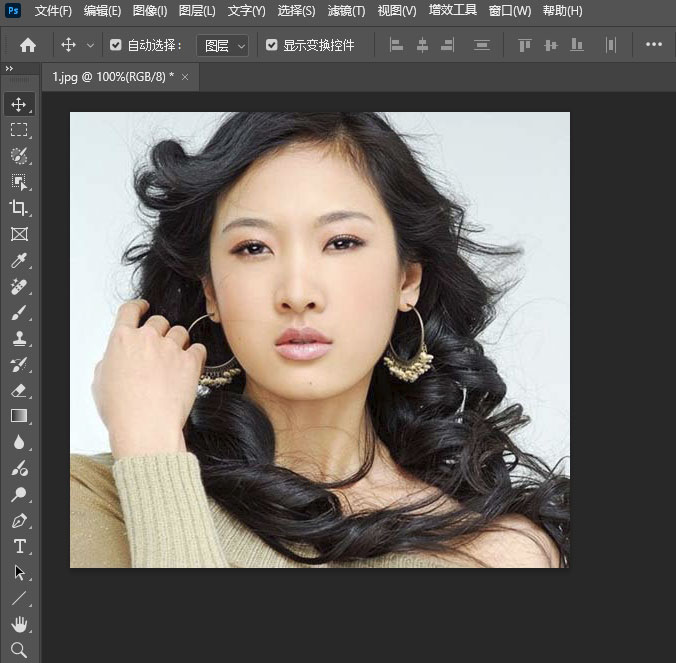
Task: Select the Quick Selection tool
Action: pyautogui.click(x=19, y=156)
